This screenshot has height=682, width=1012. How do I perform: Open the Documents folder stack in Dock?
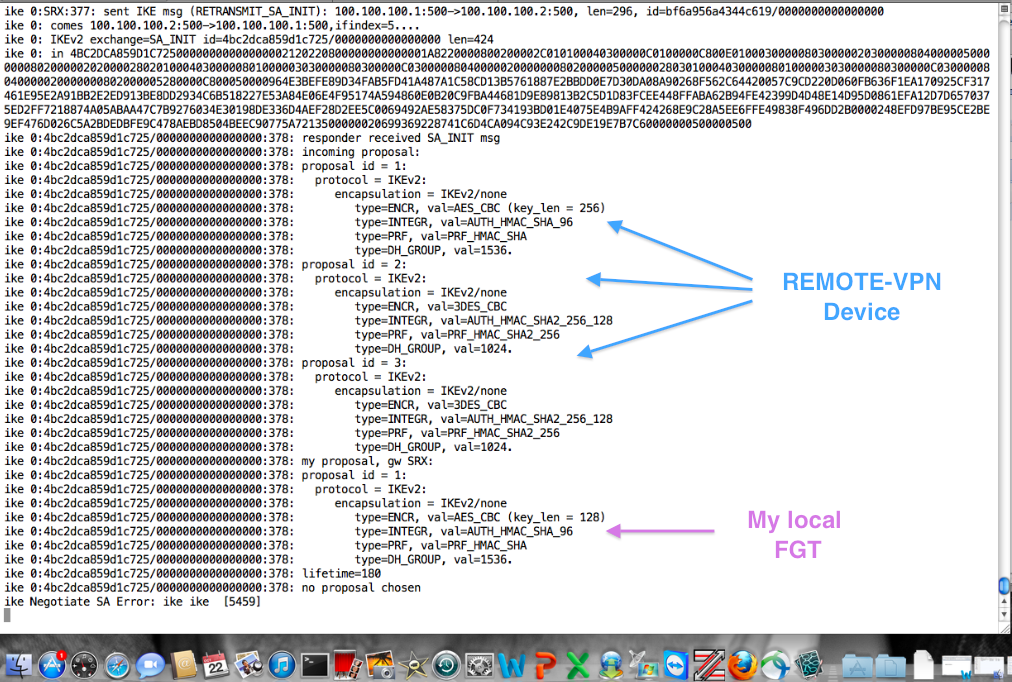pyautogui.click(x=890, y=666)
